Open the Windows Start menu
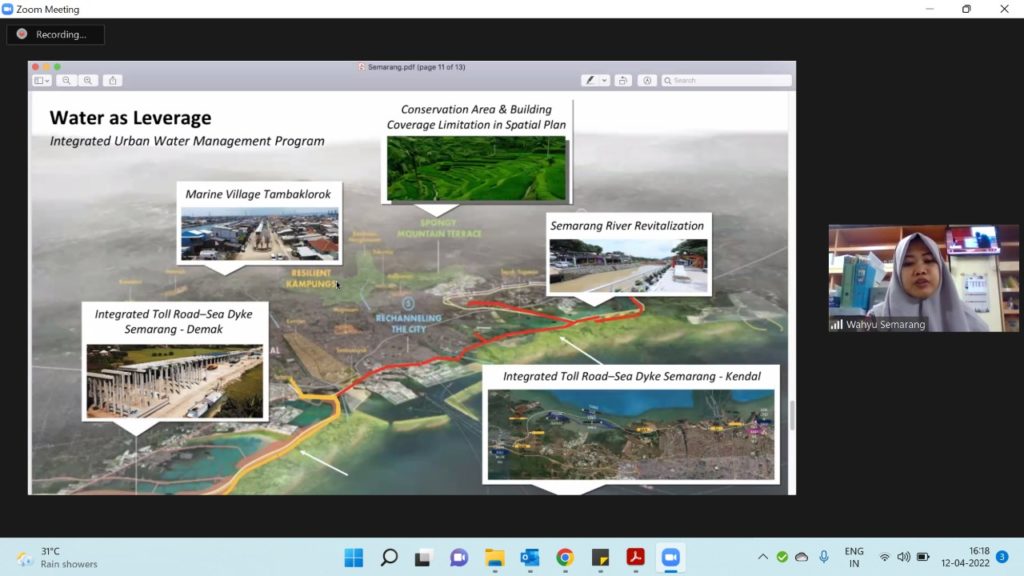Screen dimensions: 1024x576 [x=354, y=557]
